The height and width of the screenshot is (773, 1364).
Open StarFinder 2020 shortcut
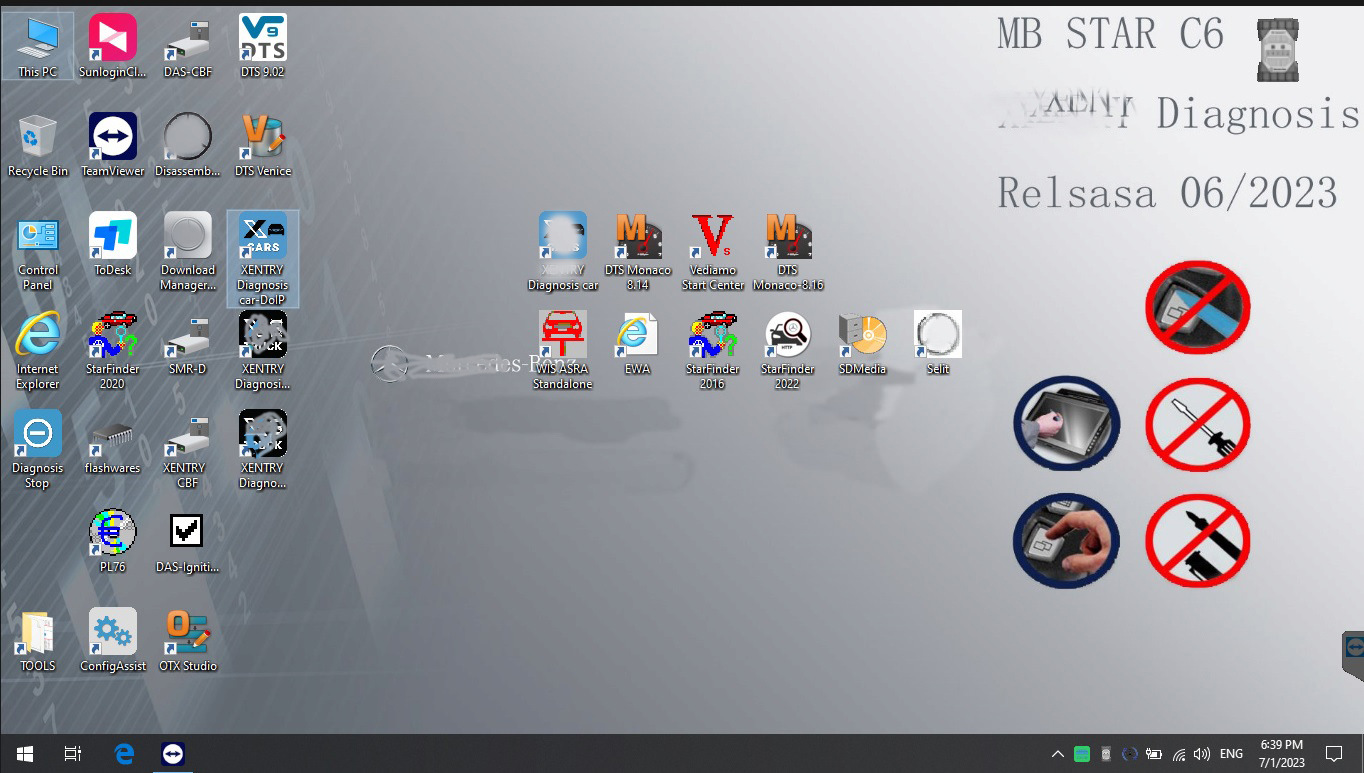[x=112, y=351]
